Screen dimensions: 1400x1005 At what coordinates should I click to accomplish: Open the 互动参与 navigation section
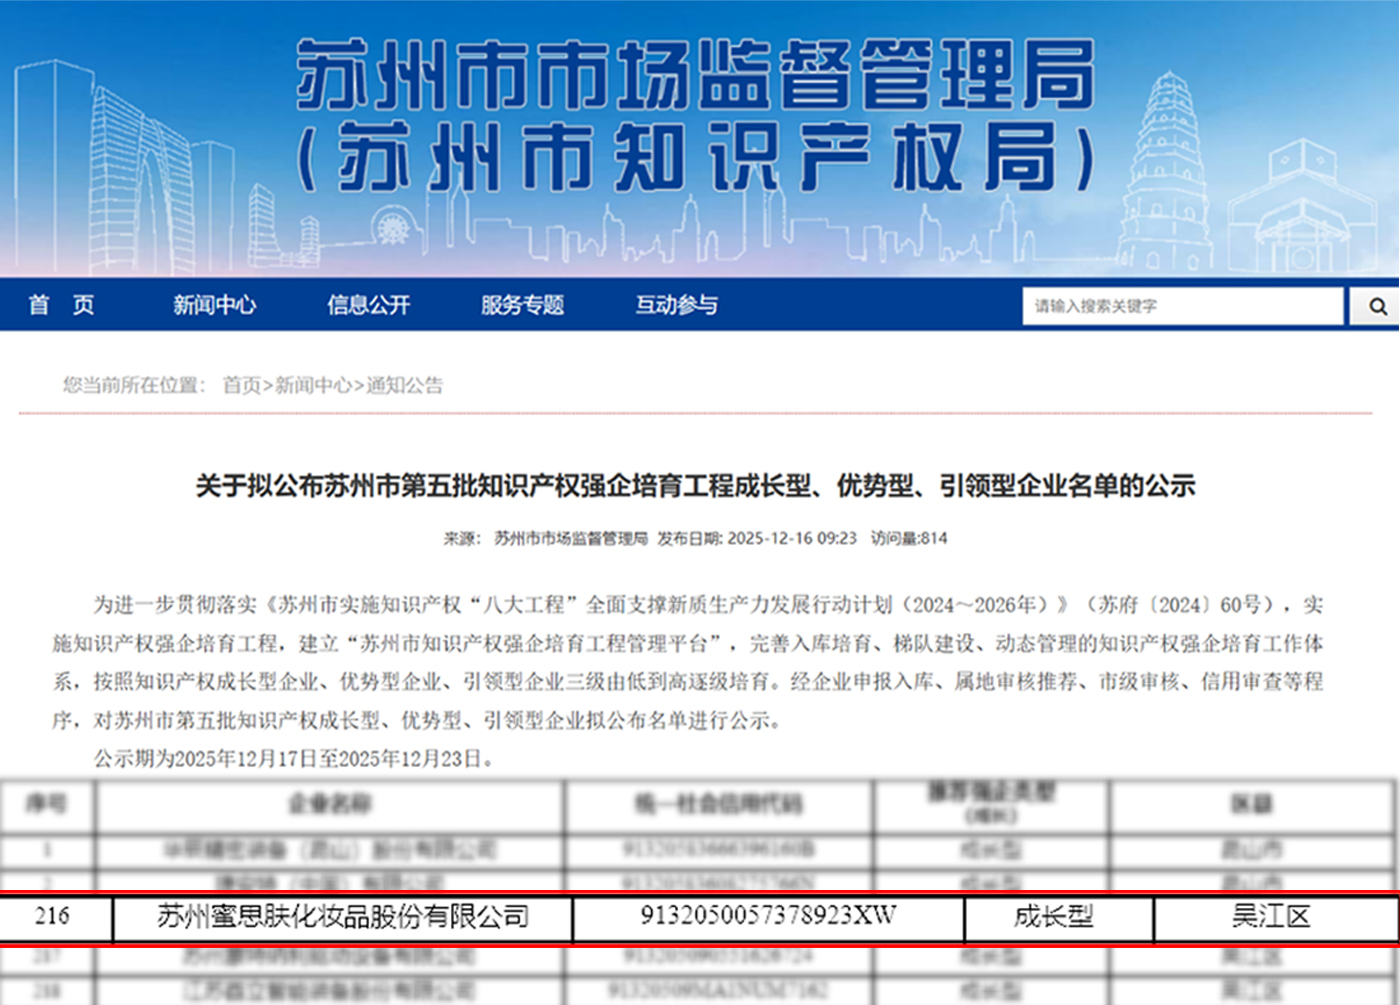pos(676,306)
